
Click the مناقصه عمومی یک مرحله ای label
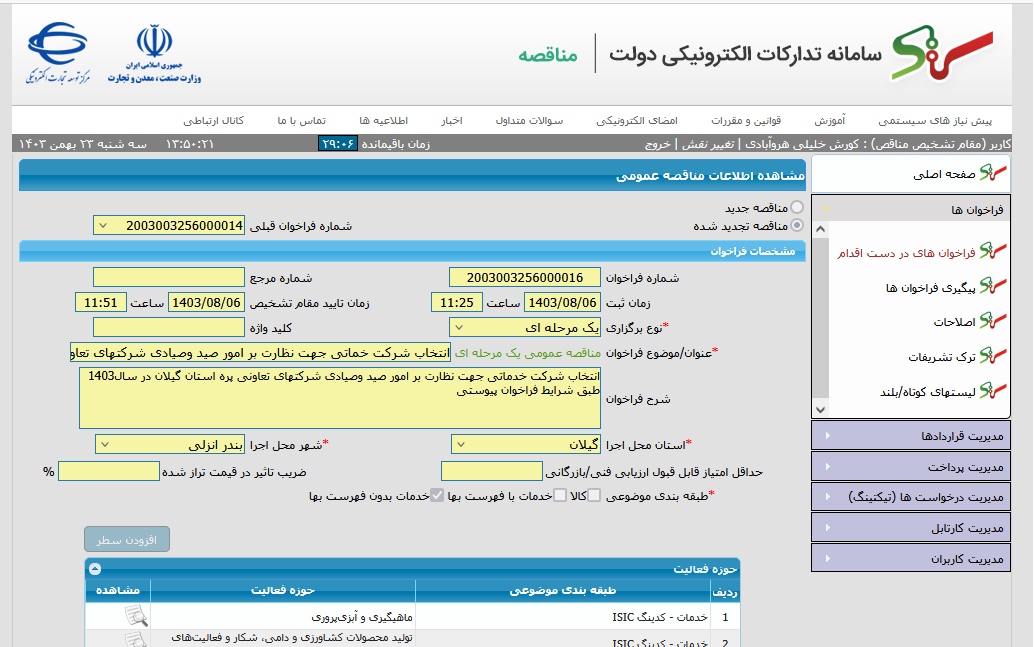pyautogui.click(x=528, y=353)
